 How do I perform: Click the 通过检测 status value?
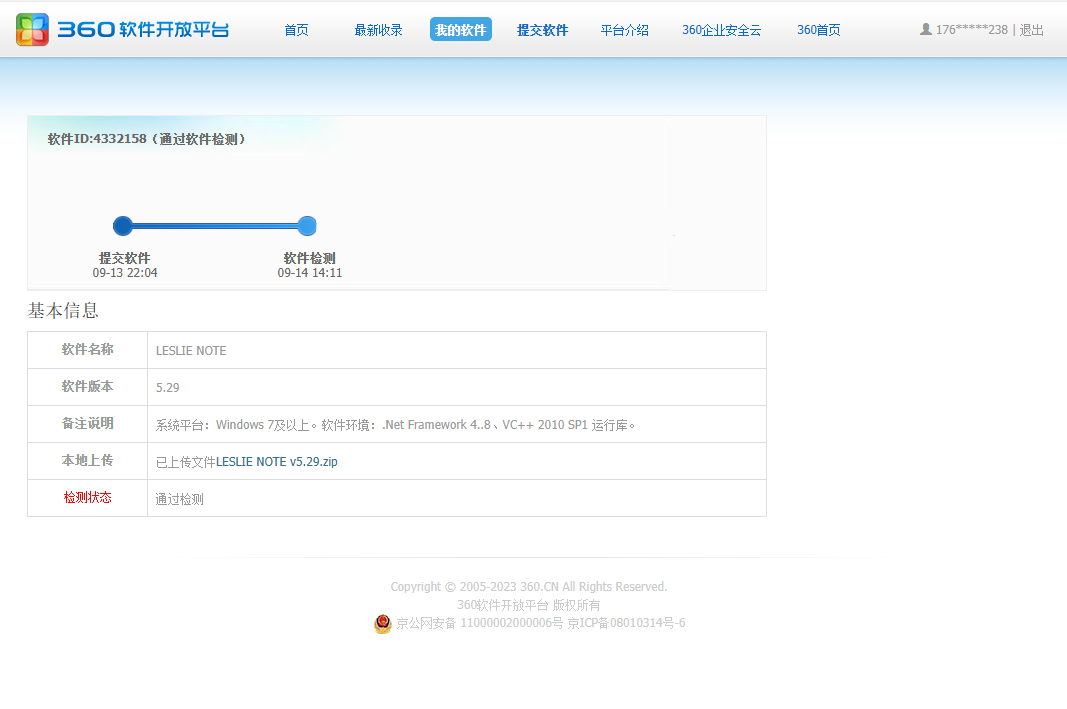click(x=180, y=499)
